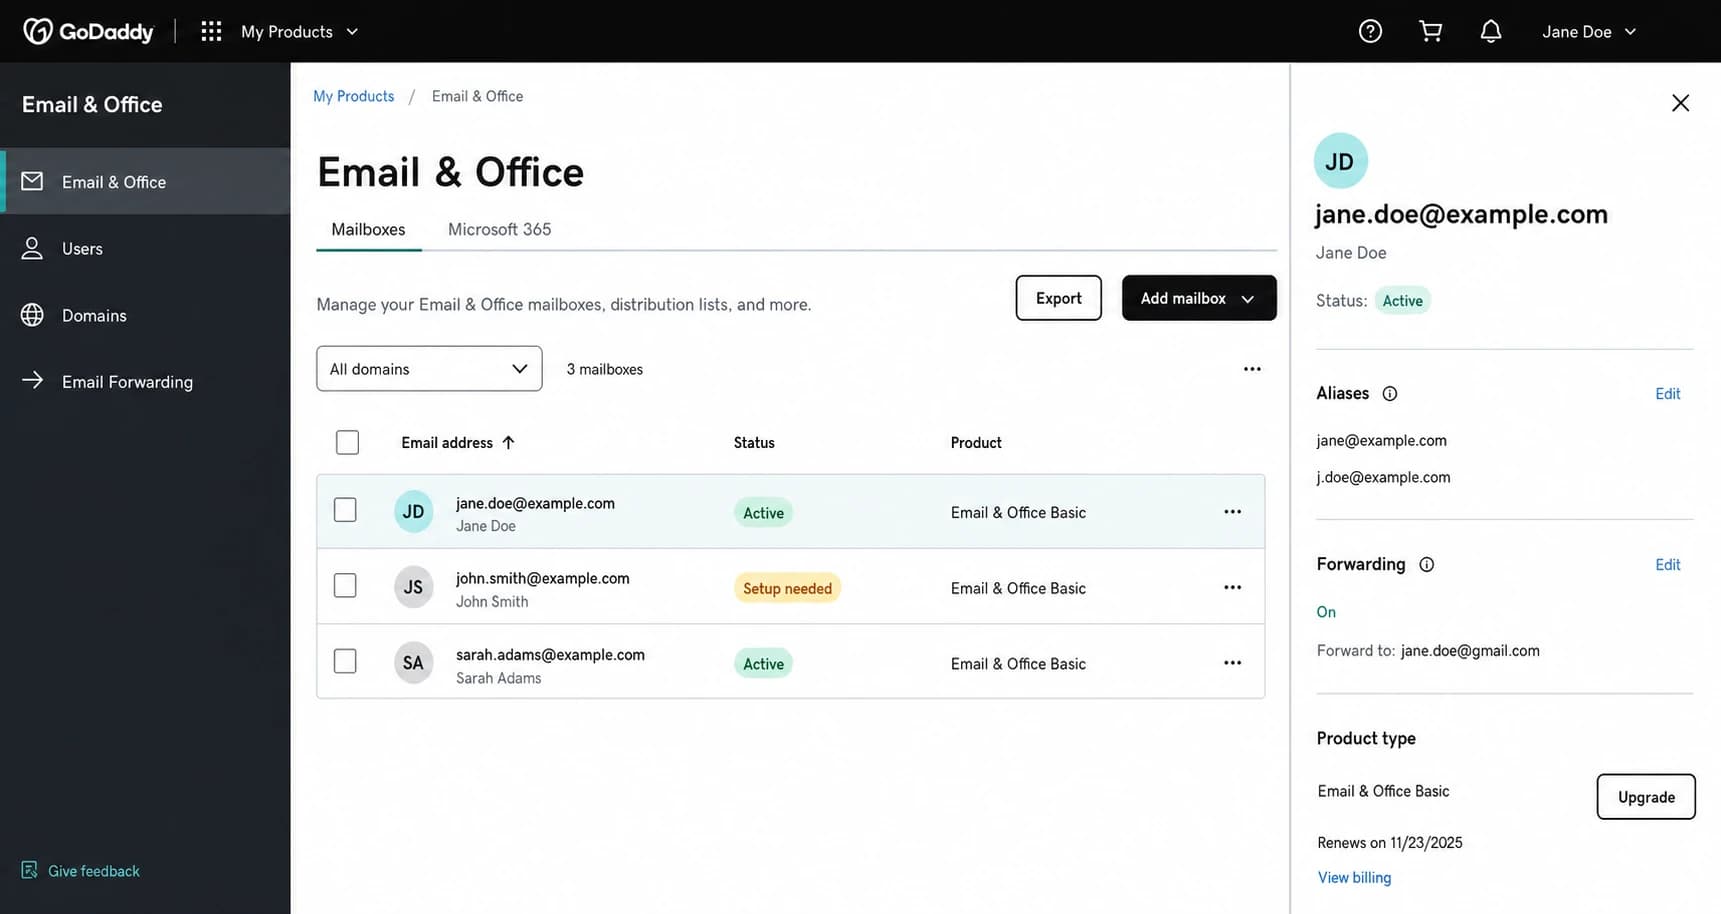Click the envelope icon beside Email & Office

click(x=32, y=181)
